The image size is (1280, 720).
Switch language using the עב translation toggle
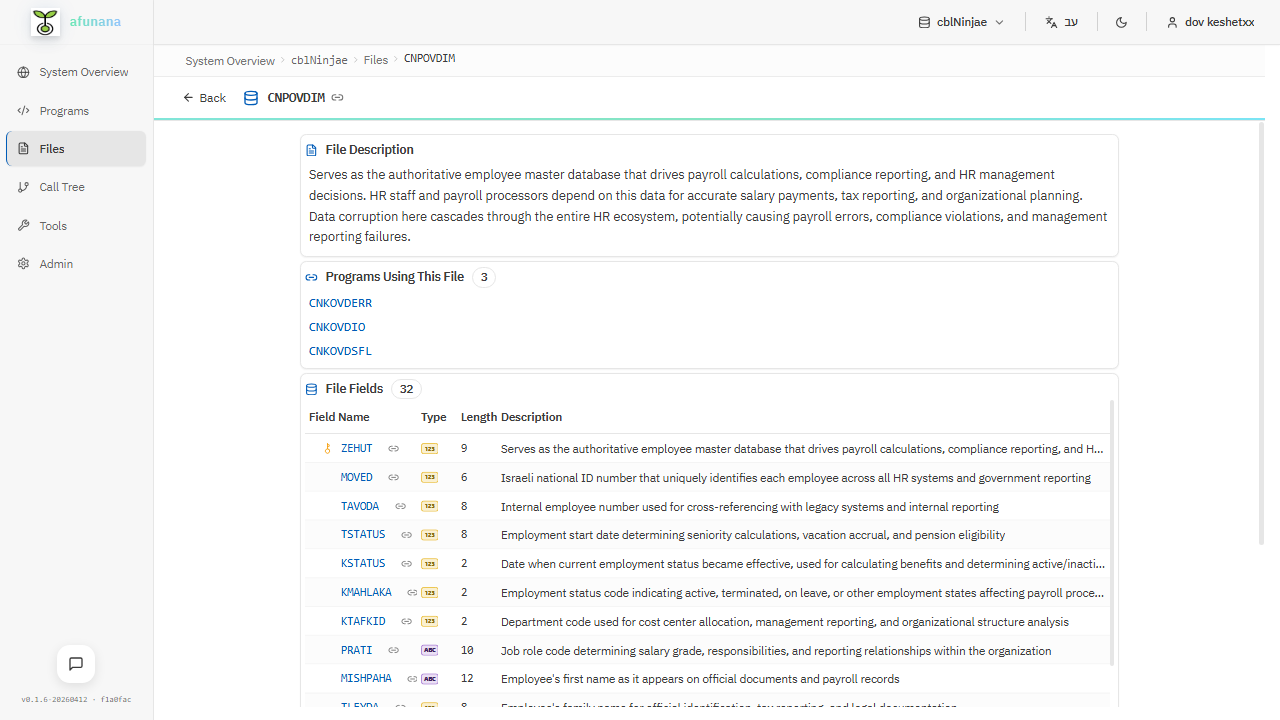[x=1061, y=21]
